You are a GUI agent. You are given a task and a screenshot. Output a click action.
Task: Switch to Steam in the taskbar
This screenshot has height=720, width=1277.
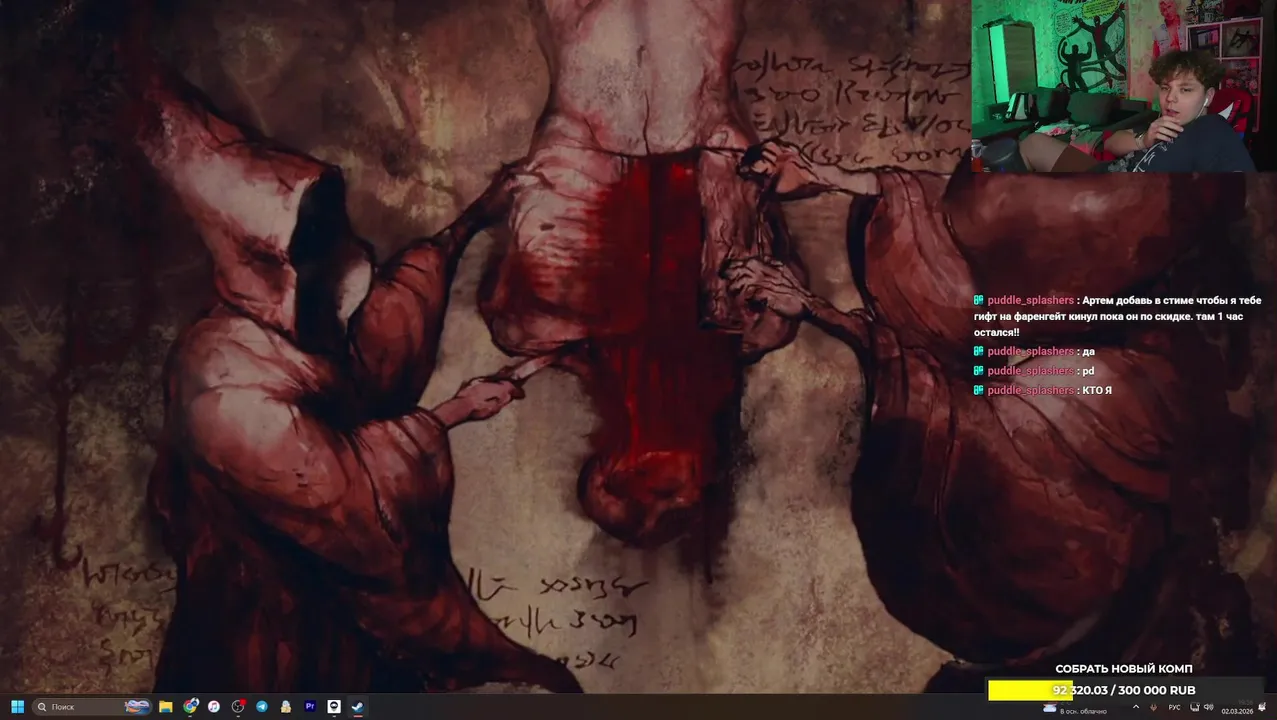click(358, 707)
